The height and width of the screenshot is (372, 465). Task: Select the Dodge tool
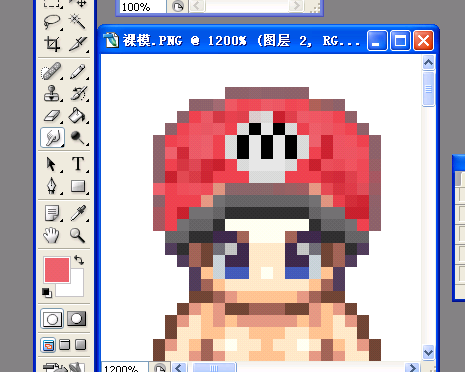pyautogui.click(x=78, y=137)
